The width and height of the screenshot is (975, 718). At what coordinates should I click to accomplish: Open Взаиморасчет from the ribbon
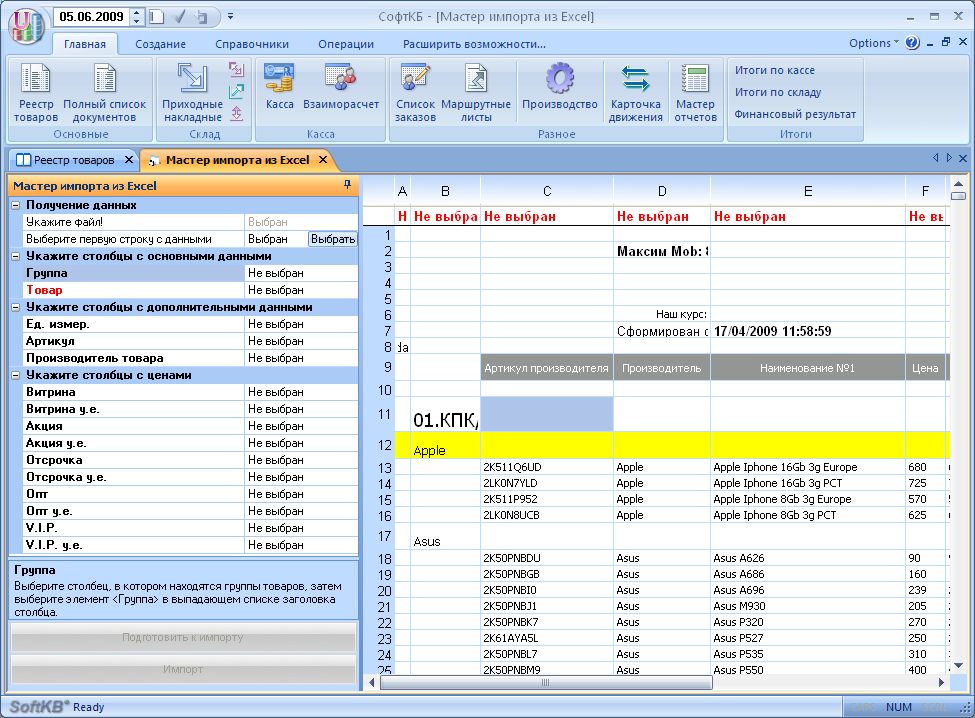(341, 86)
